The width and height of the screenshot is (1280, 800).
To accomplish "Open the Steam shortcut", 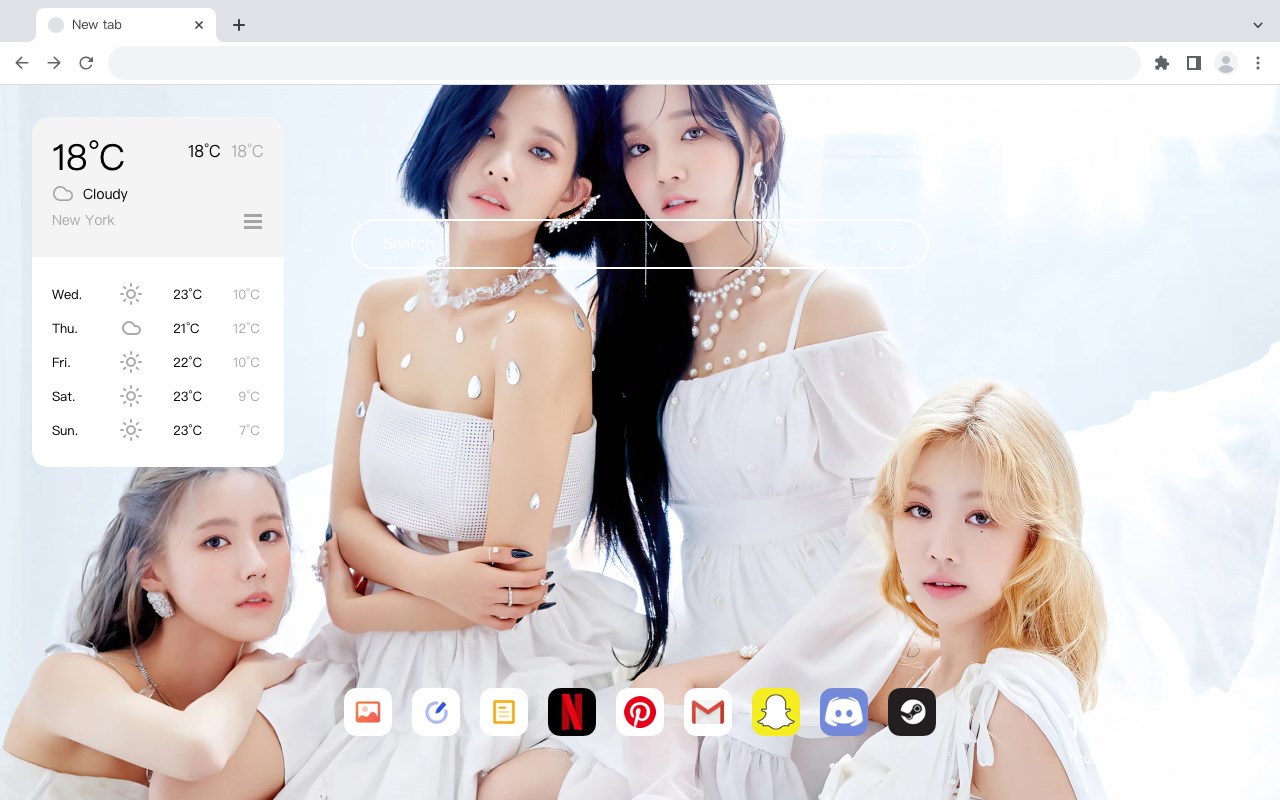I will tap(912, 712).
